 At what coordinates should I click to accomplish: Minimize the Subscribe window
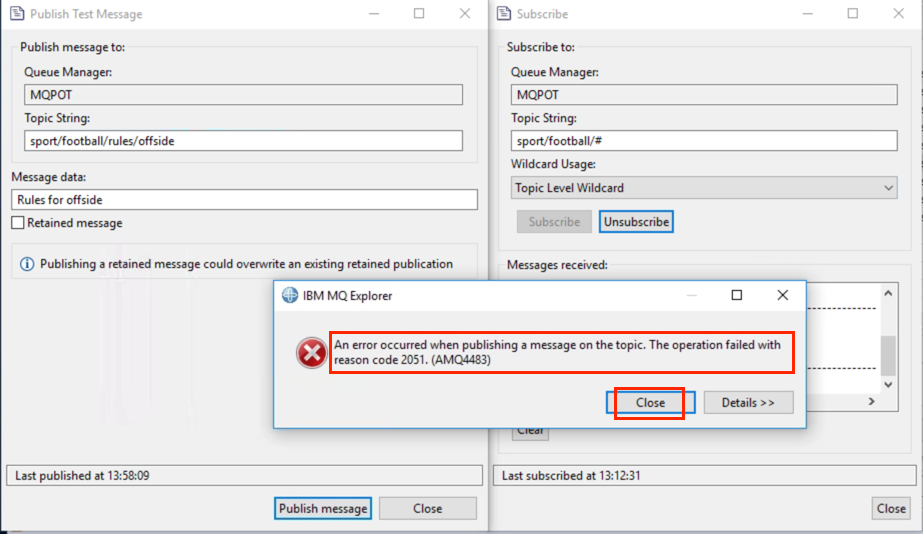point(808,14)
